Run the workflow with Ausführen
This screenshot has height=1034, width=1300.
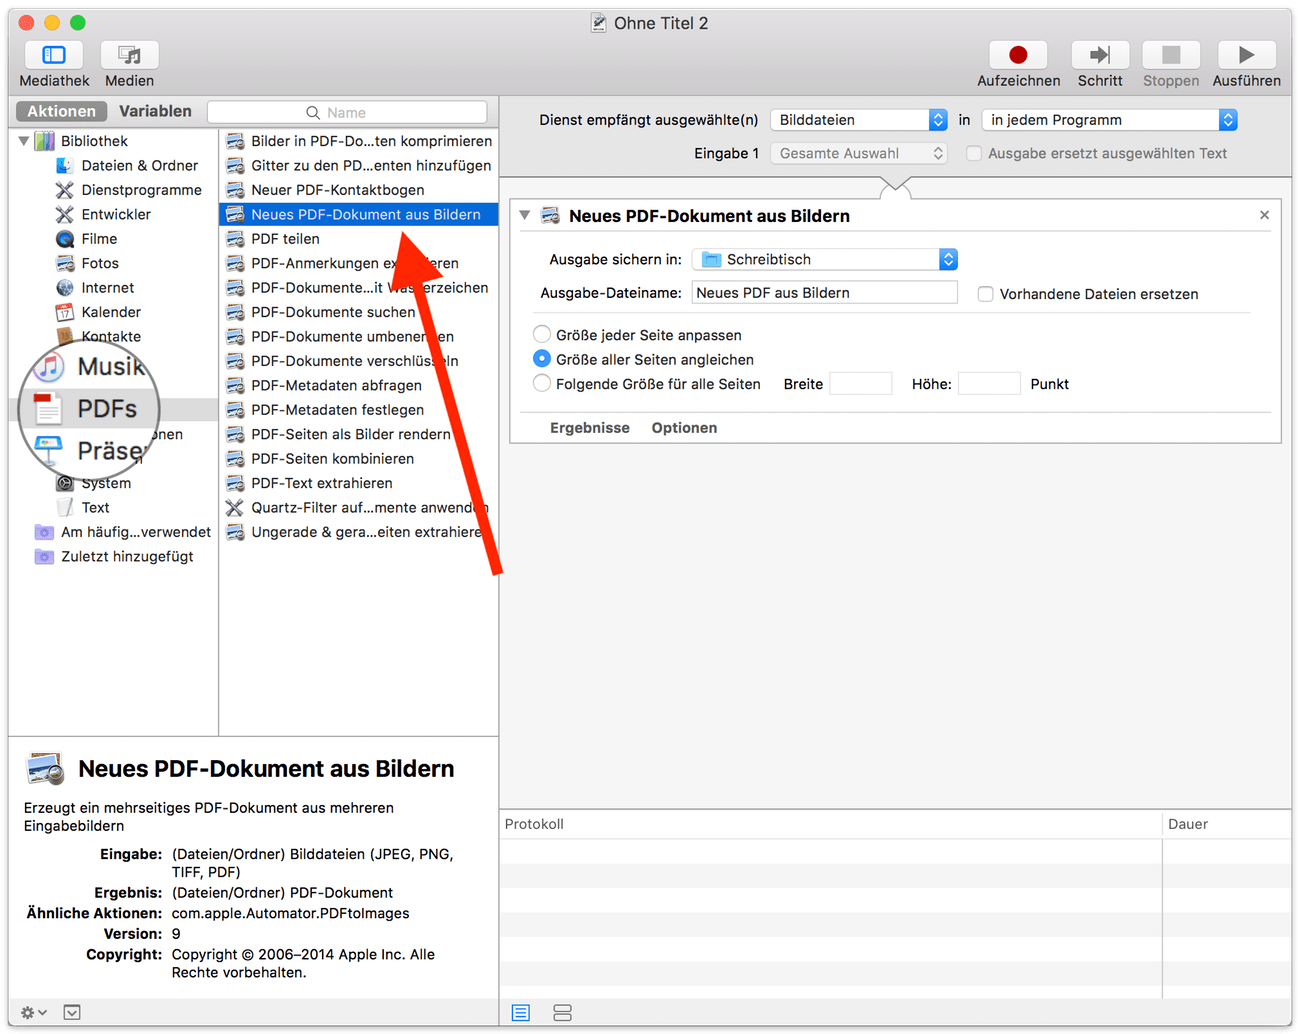[1246, 55]
